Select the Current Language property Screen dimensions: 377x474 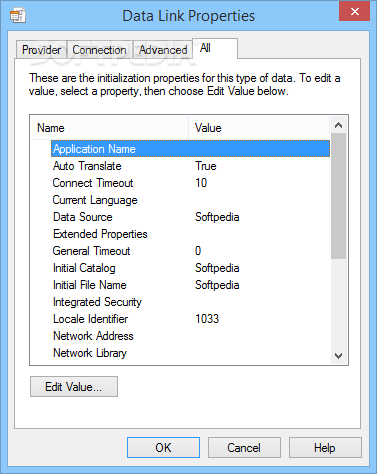(95, 200)
